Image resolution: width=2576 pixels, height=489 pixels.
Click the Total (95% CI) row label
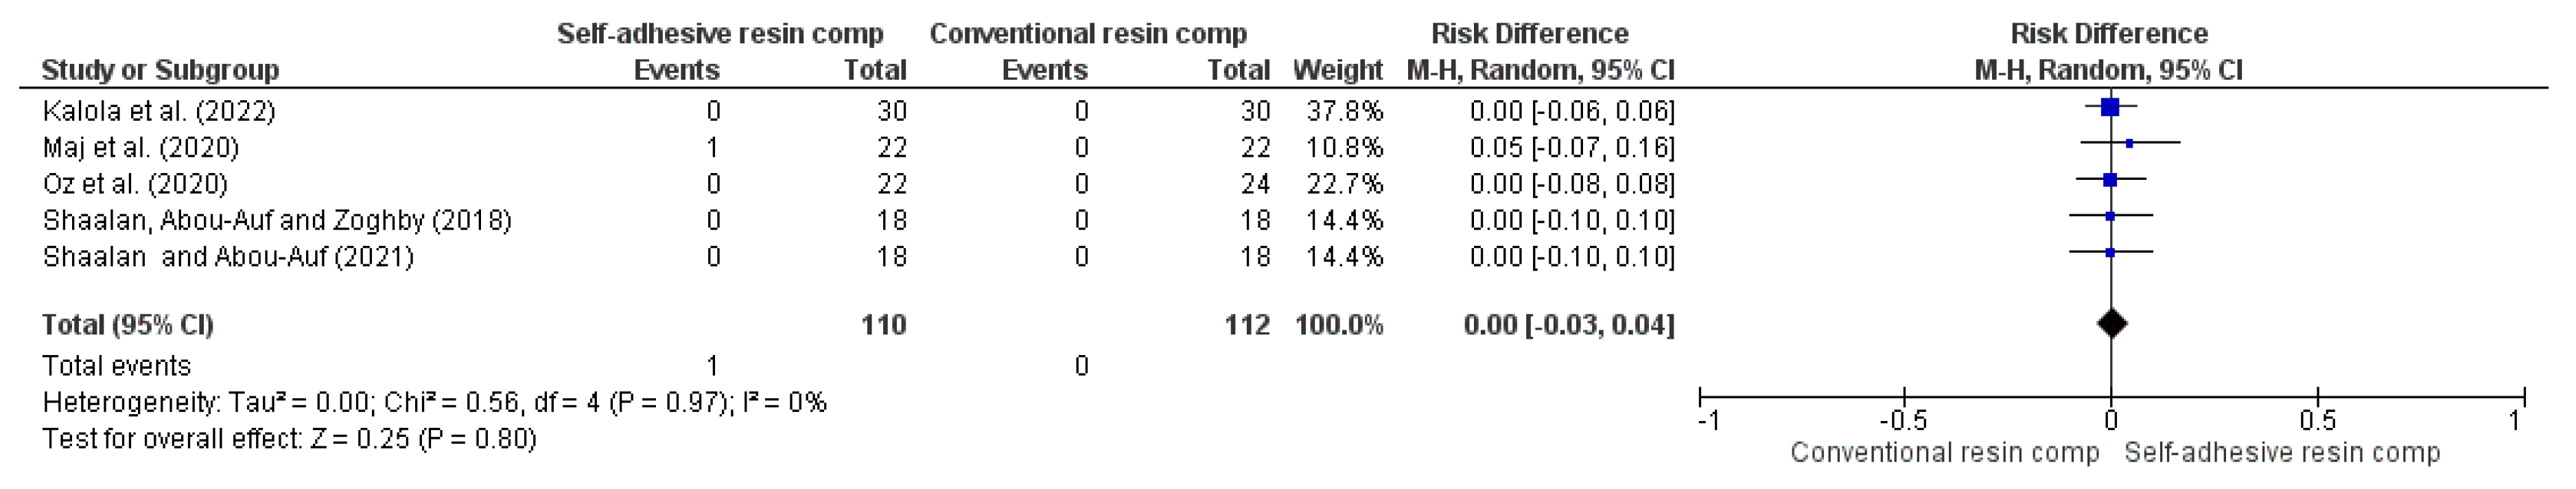[128, 325]
